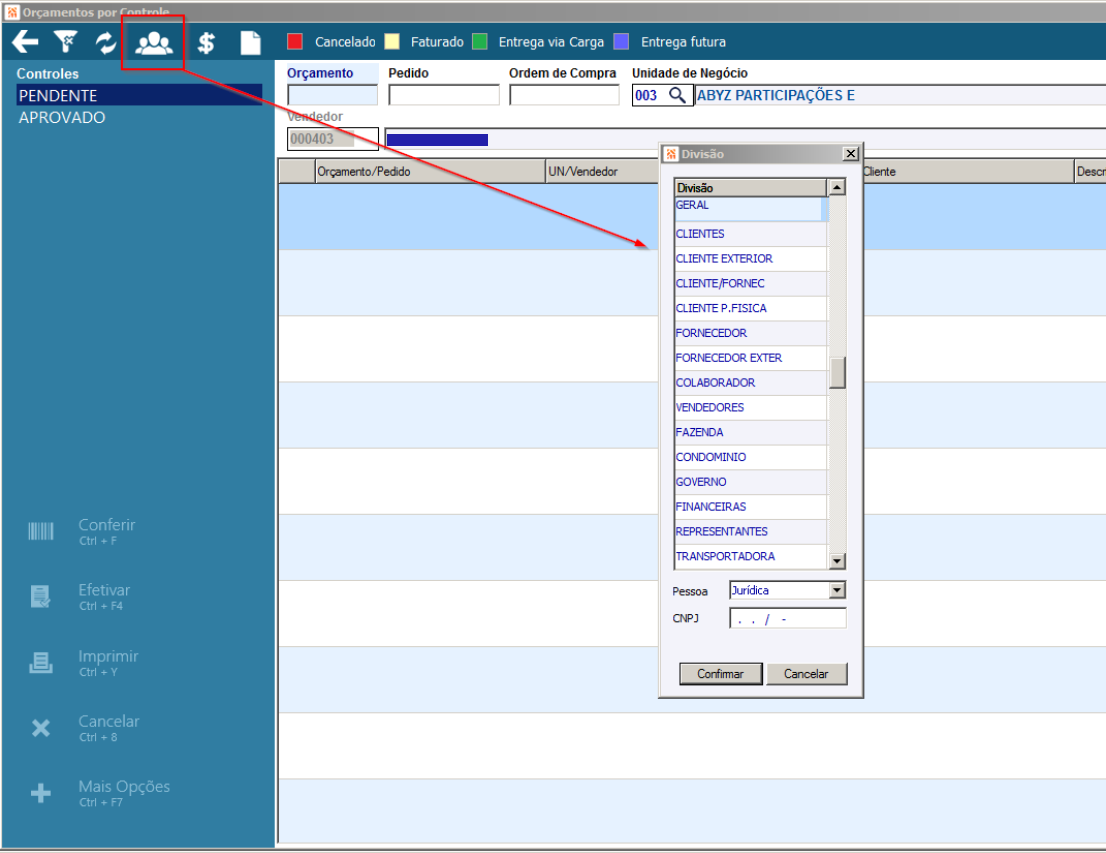Select REPRESENTANTES division

tap(750, 531)
